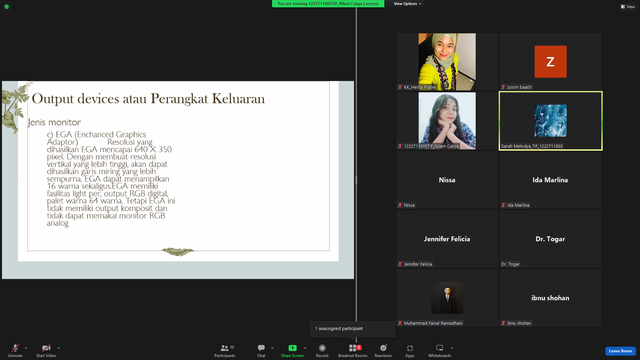Click slide title 'Output devices atau Perangkat Keluaran'

148,99
